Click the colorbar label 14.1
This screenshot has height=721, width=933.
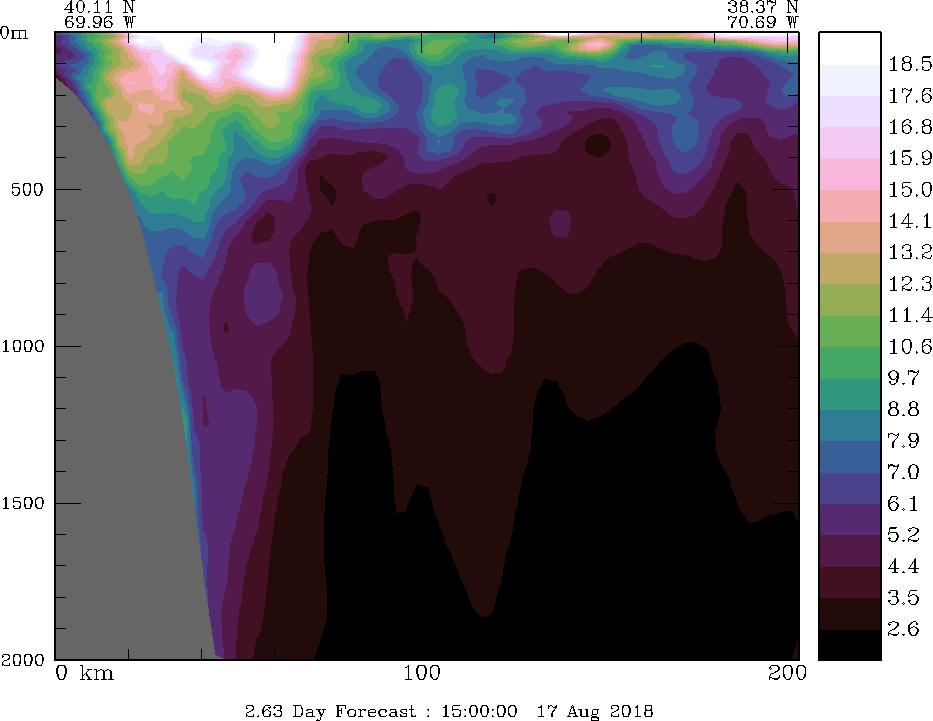[x=910, y=221]
